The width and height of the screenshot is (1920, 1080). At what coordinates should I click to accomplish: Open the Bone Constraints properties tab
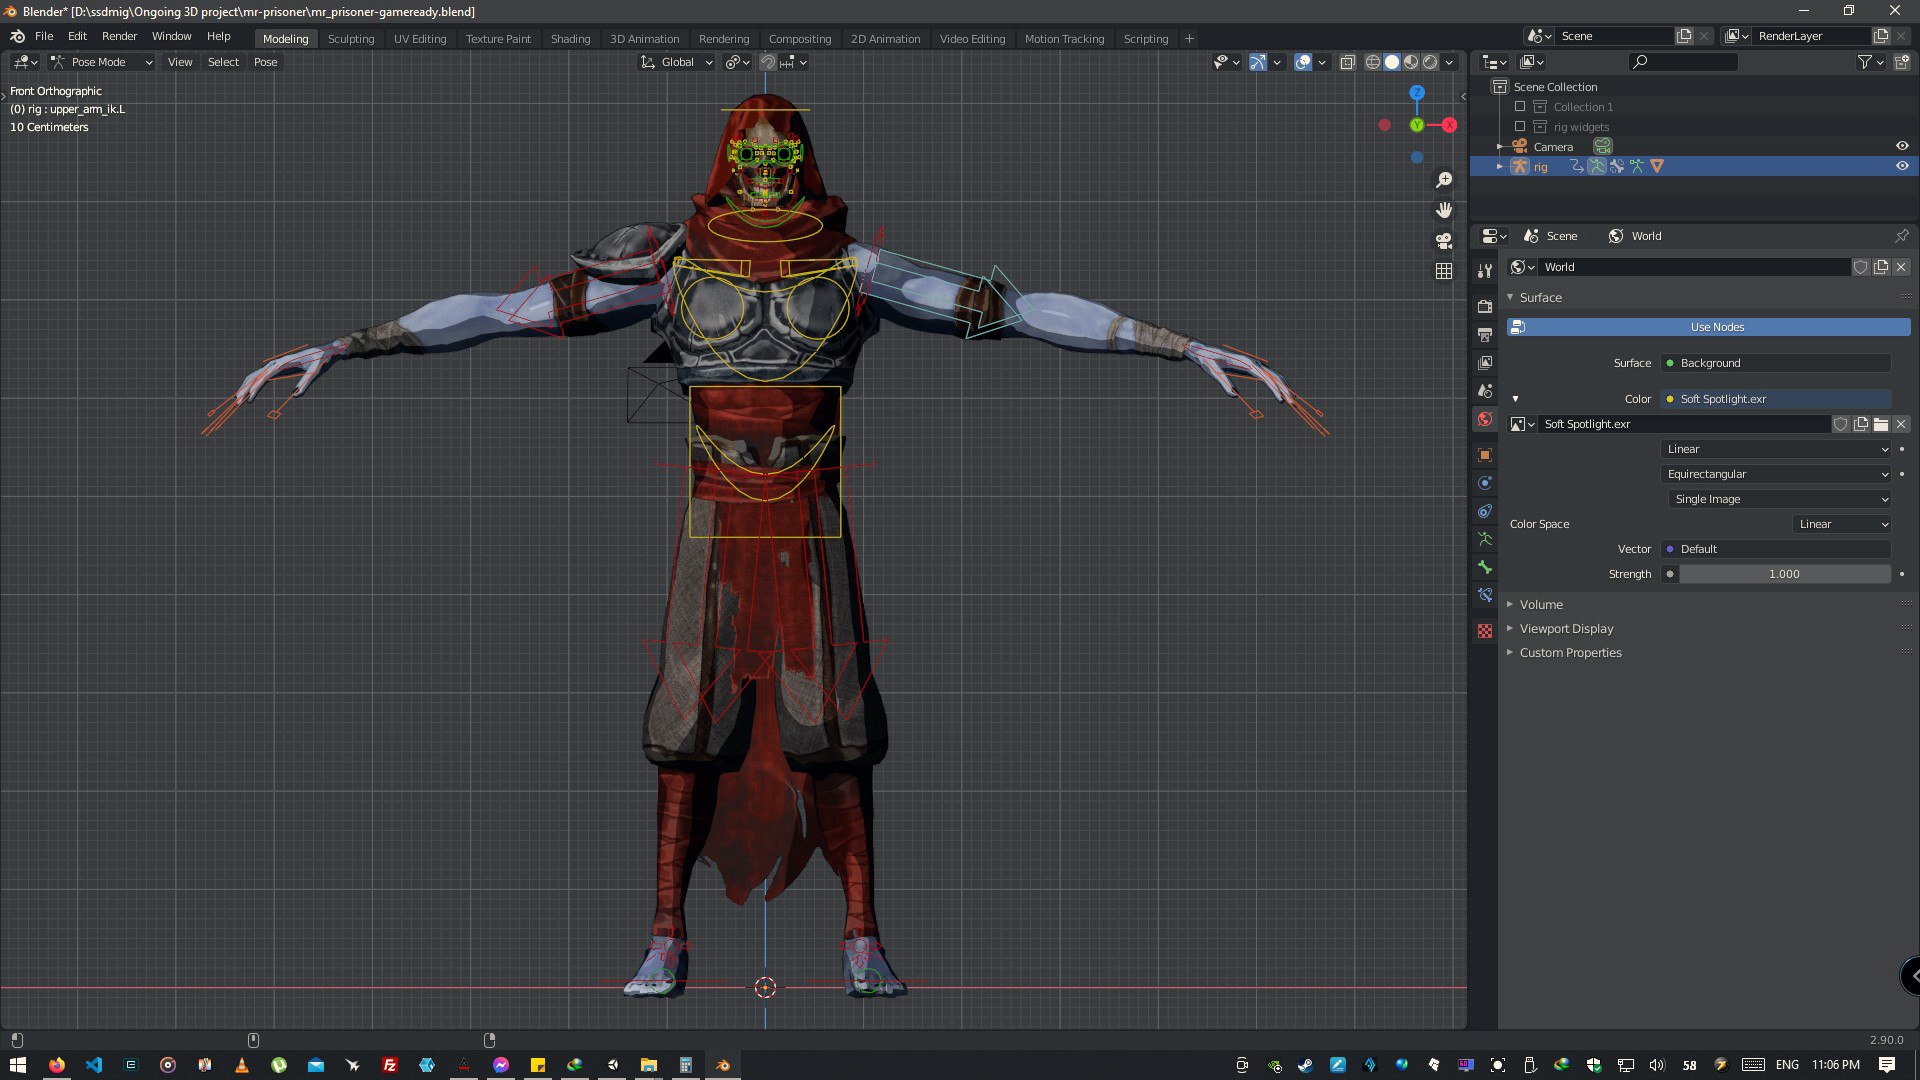tap(1485, 595)
